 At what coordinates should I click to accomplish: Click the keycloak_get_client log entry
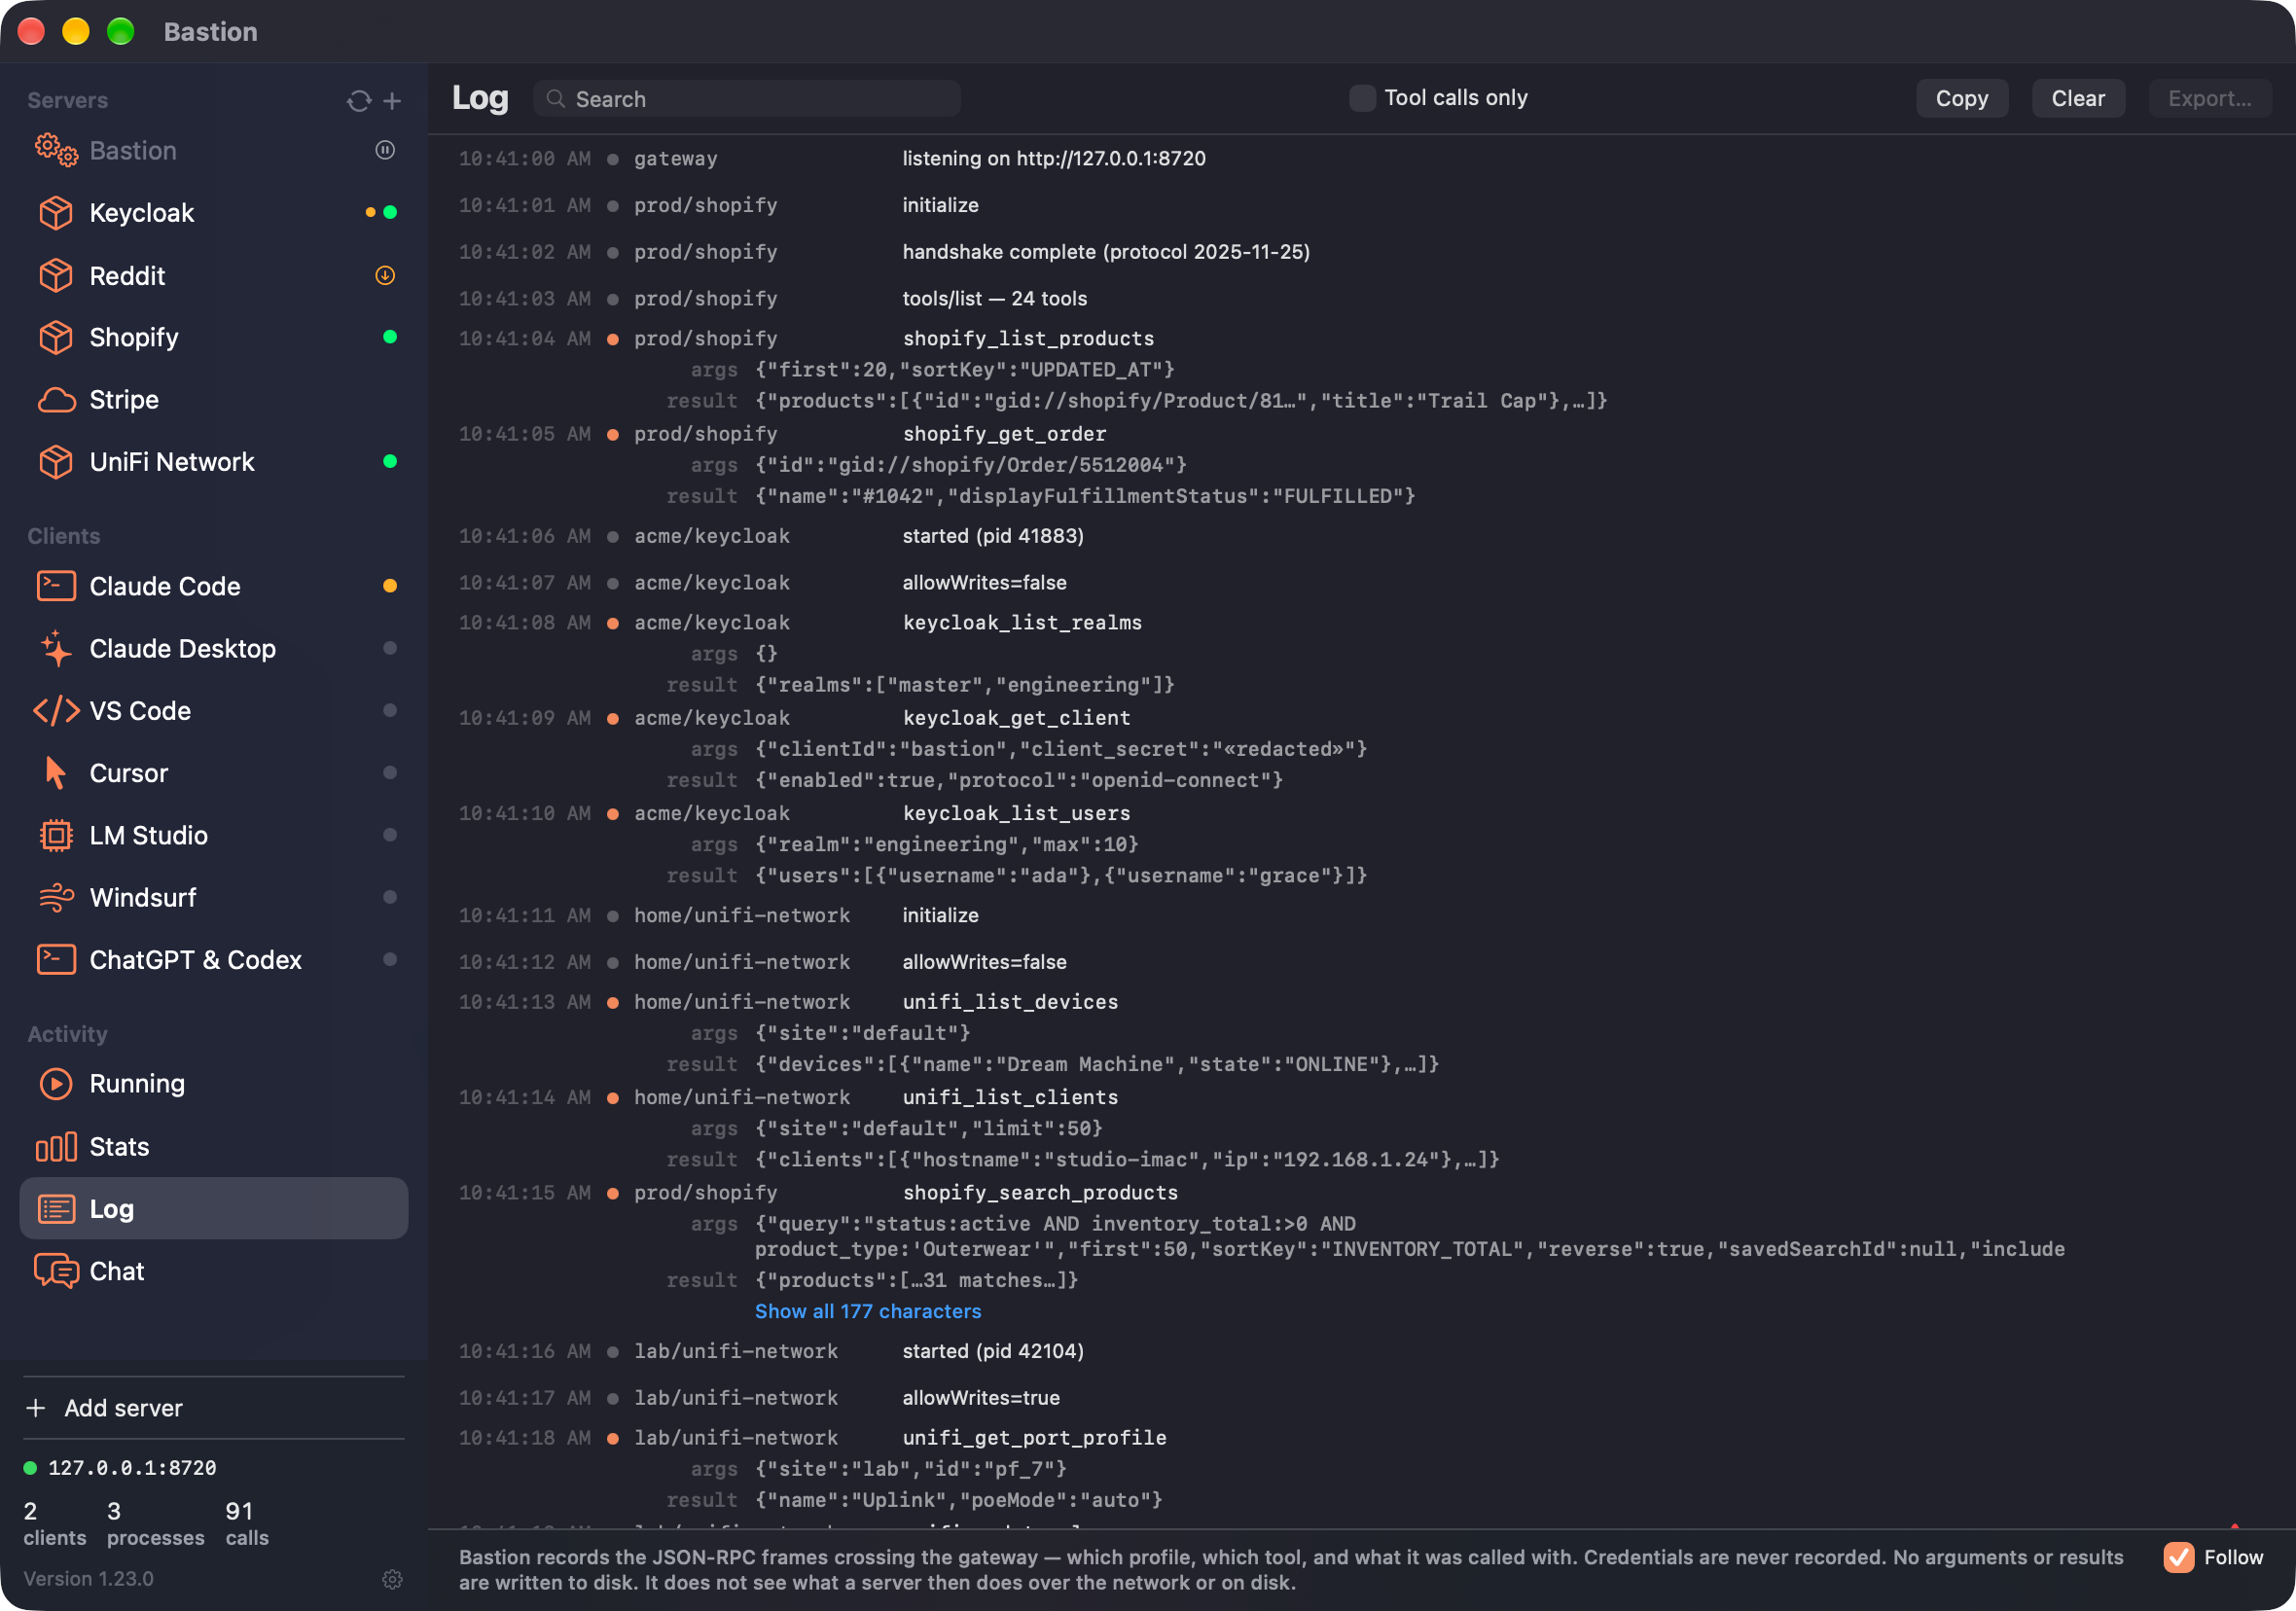pos(1016,718)
